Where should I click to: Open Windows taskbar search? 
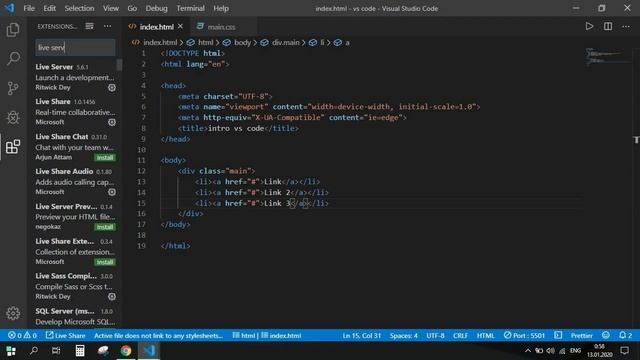pos(34,351)
